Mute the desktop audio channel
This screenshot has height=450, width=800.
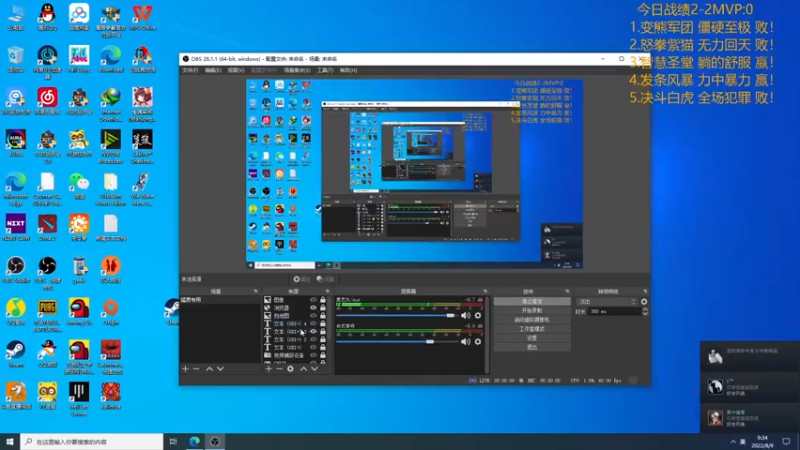click(x=465, y=341)
